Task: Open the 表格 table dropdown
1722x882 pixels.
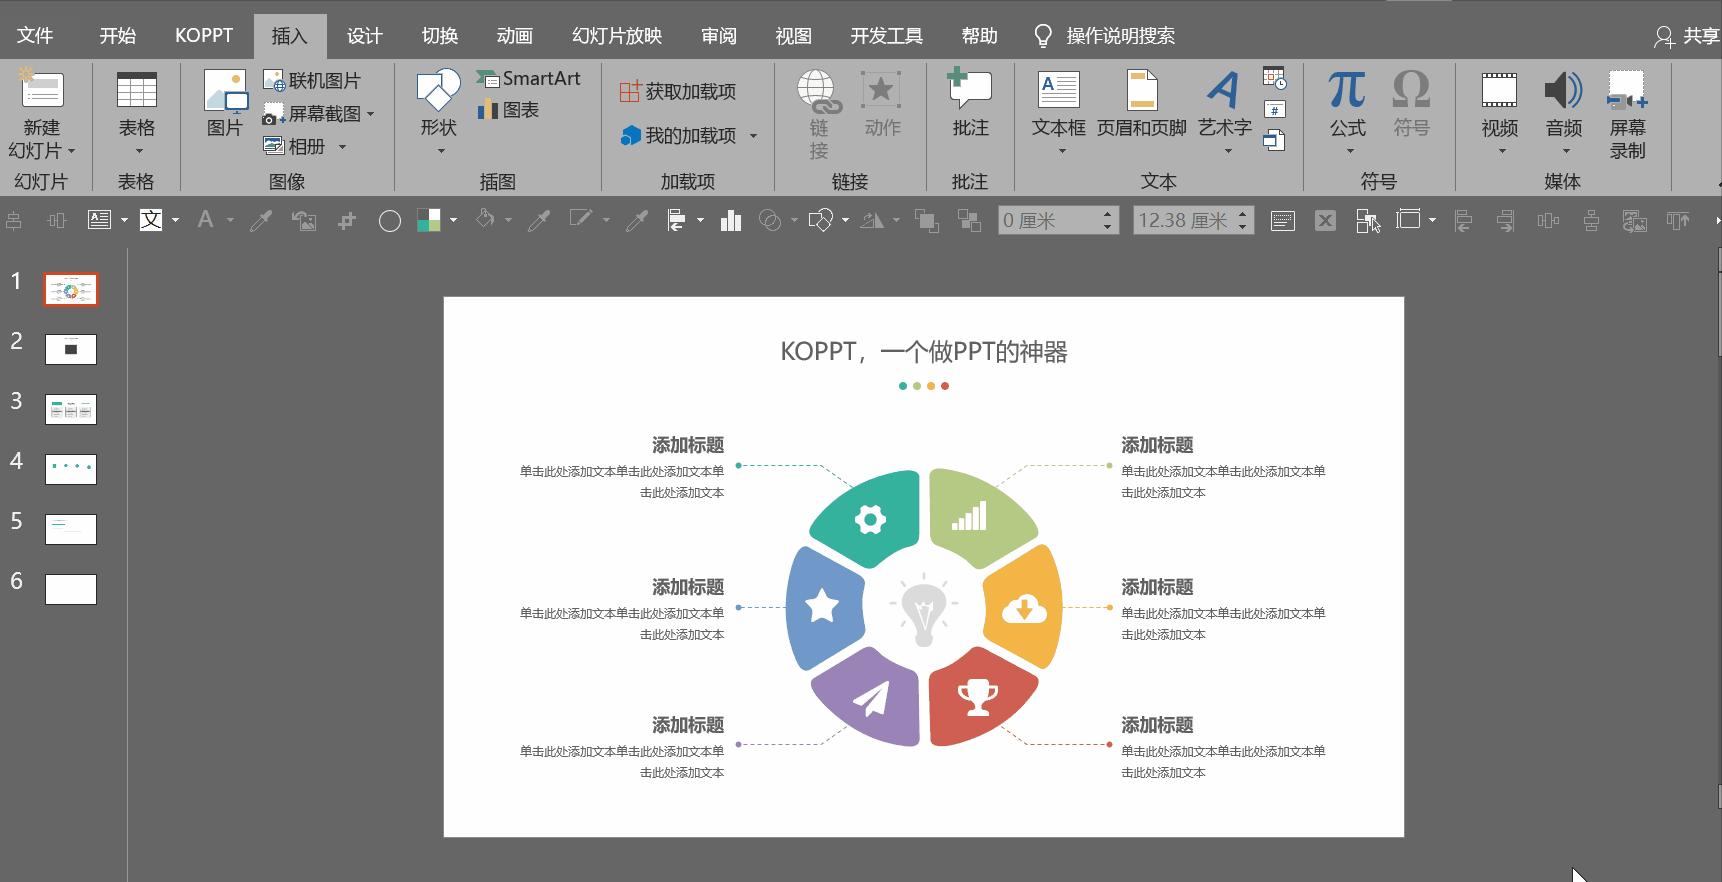Action: 137,151
